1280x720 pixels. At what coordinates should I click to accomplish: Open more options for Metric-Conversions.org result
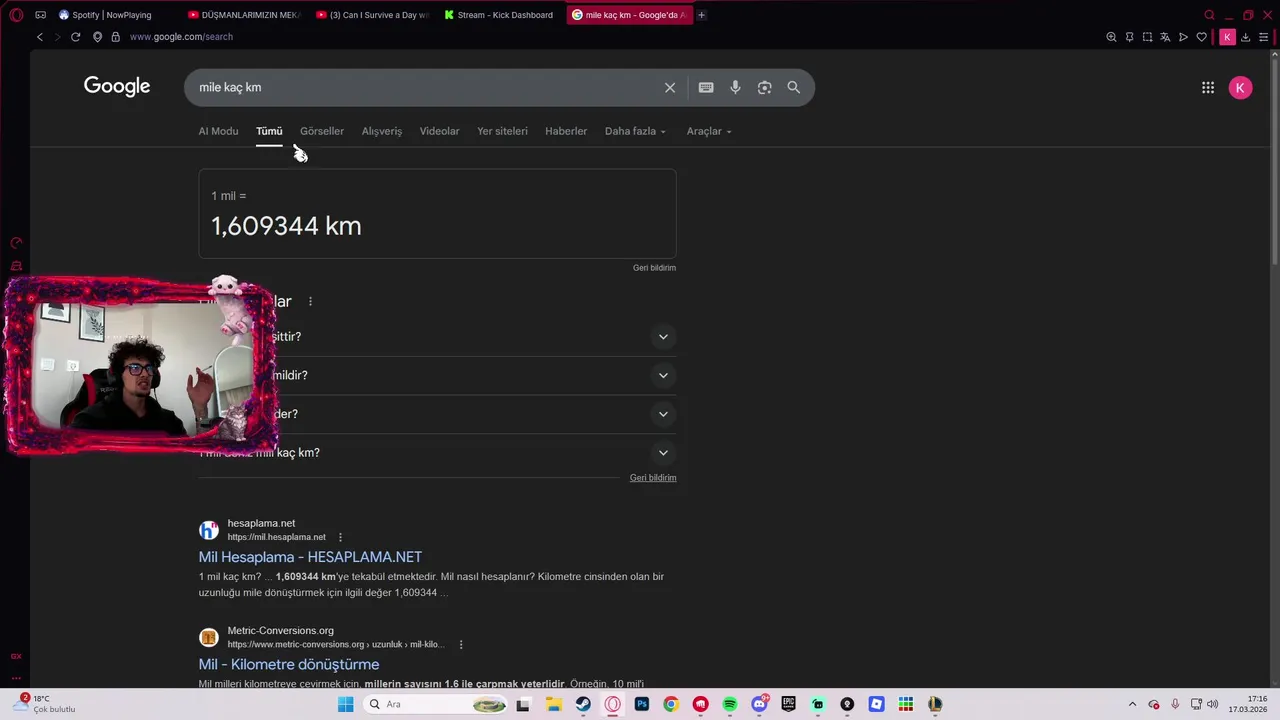tap(461, 645)
